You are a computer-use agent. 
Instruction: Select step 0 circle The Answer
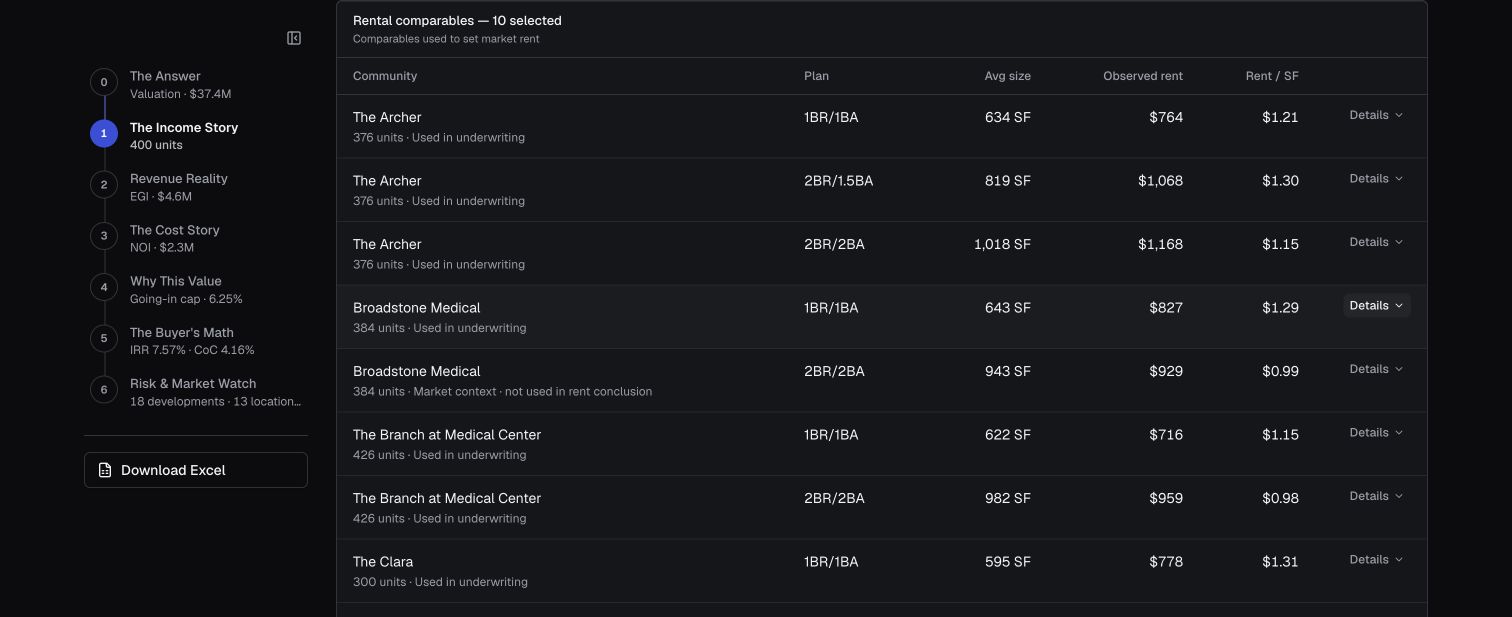coord(104,83)
